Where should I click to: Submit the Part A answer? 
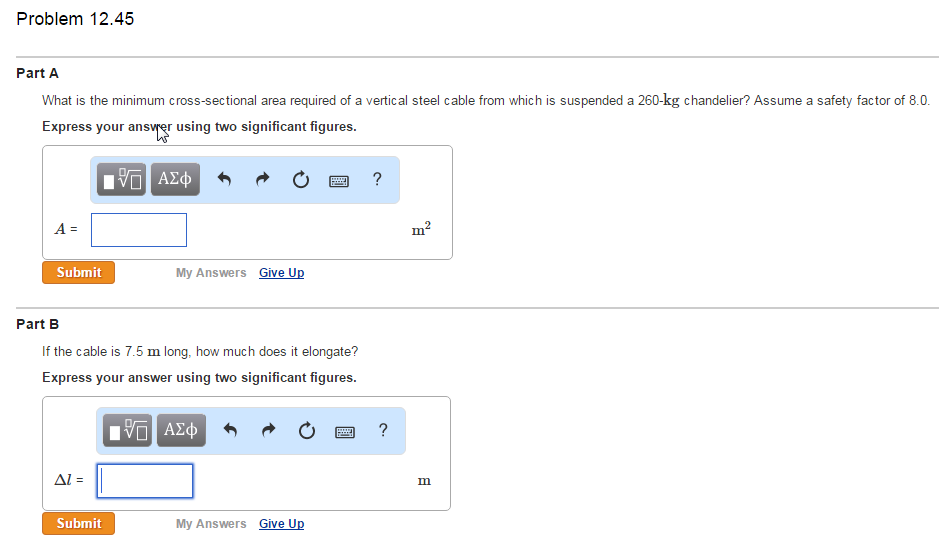coord(78,273)
